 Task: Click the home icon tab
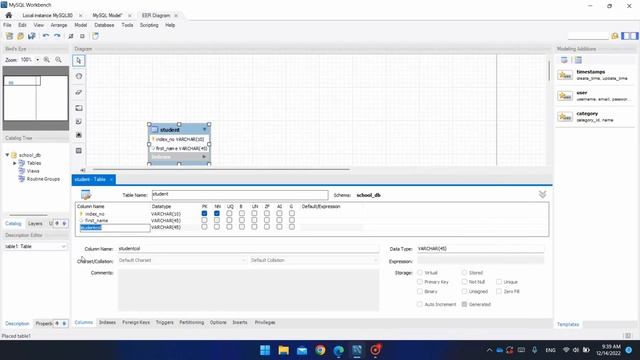click(9, 15)
